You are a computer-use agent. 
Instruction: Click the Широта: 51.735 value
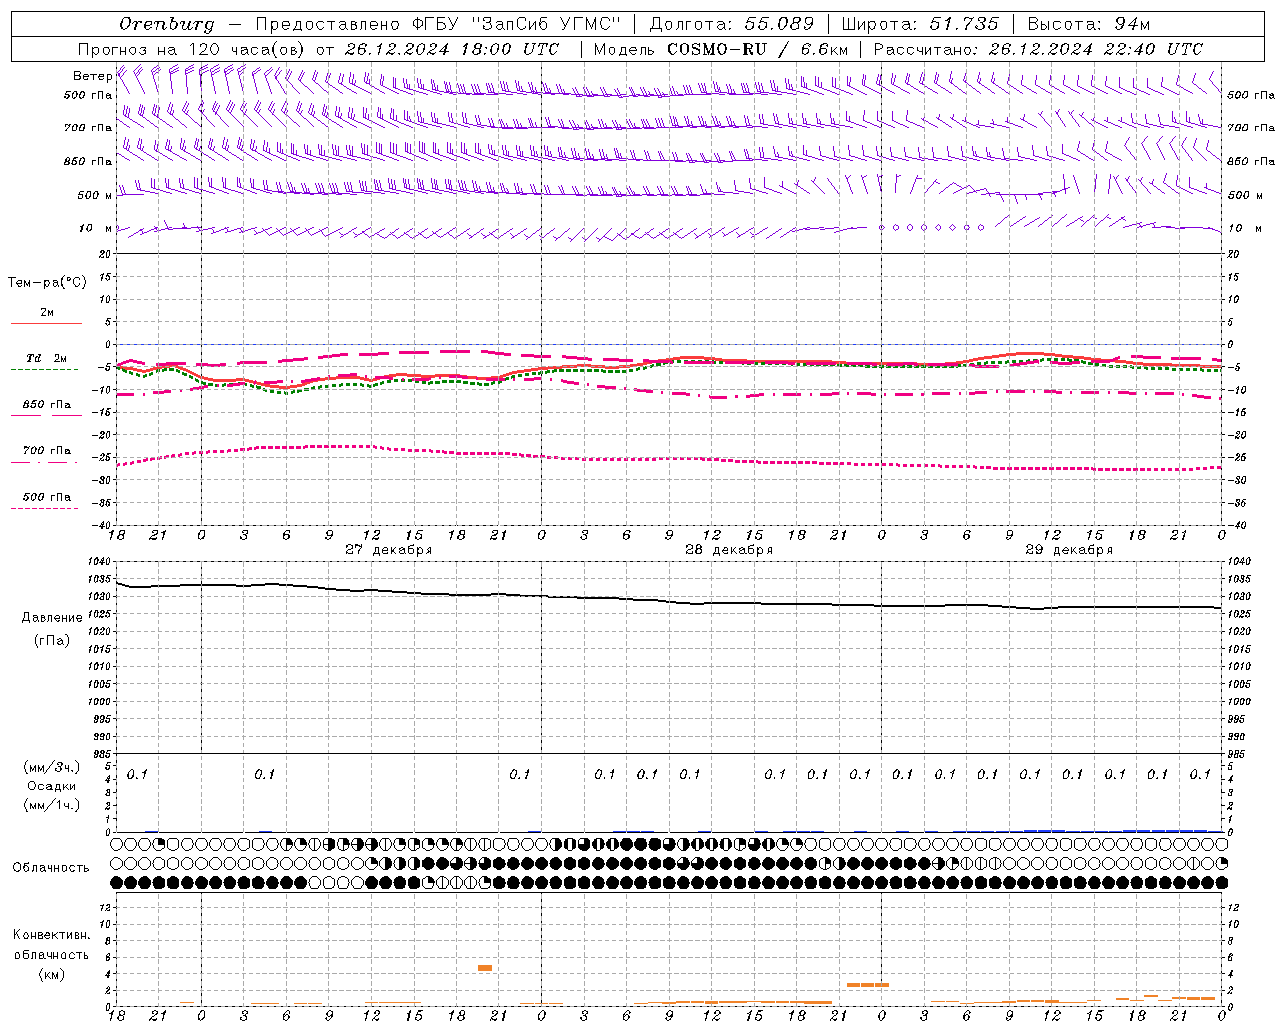921,24
